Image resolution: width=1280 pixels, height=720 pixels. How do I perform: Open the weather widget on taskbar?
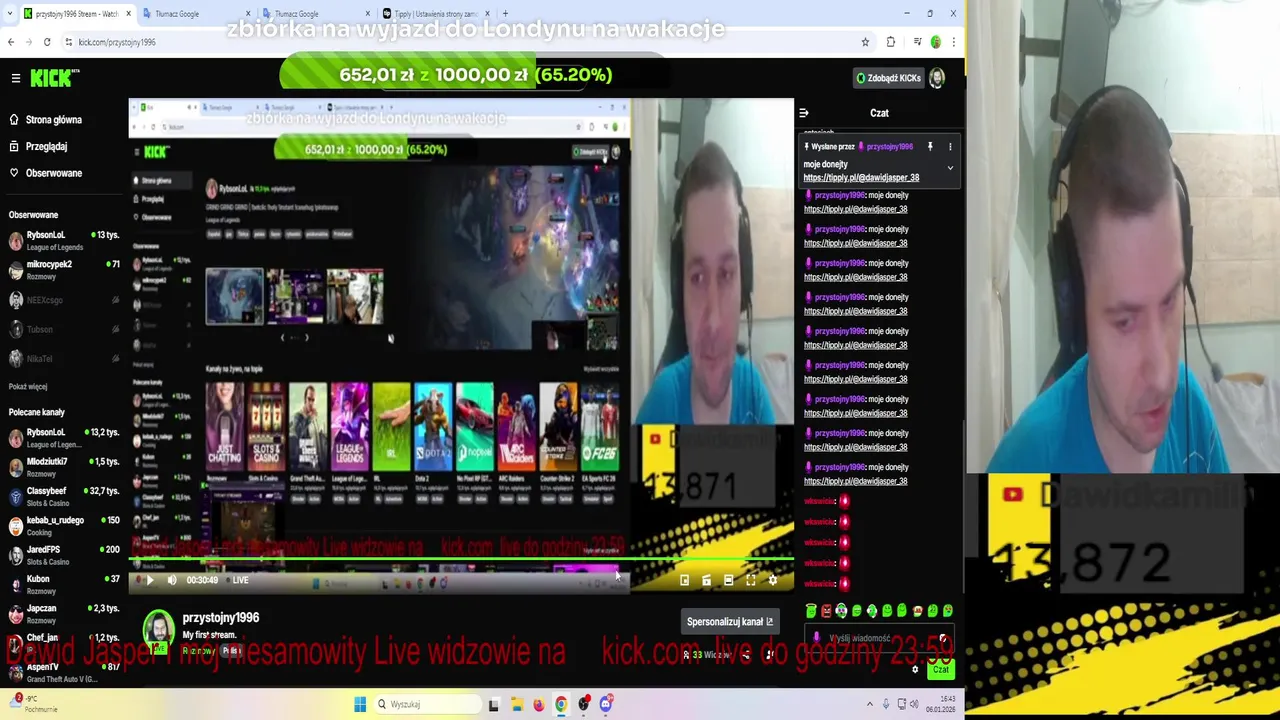[x=35, y=704]
